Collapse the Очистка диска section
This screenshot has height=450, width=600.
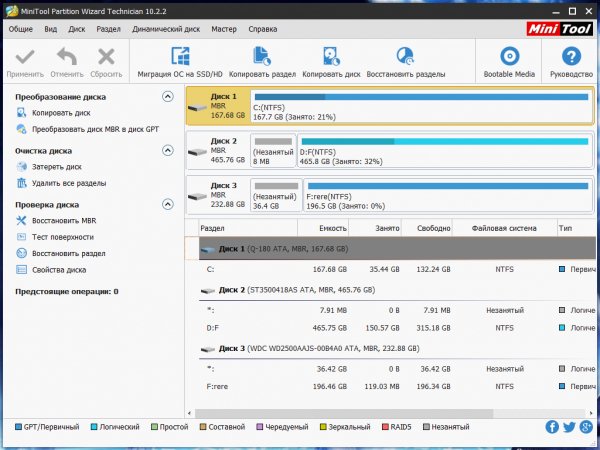168,150
